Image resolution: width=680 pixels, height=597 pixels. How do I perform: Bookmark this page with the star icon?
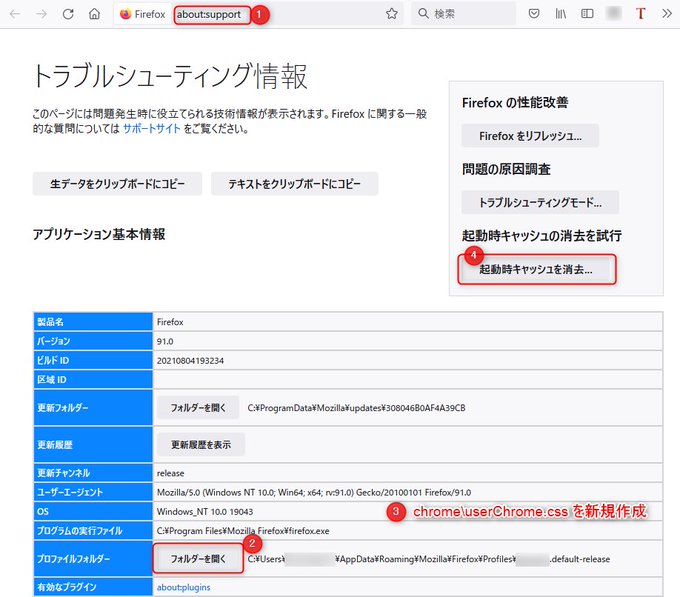point(392,14)
